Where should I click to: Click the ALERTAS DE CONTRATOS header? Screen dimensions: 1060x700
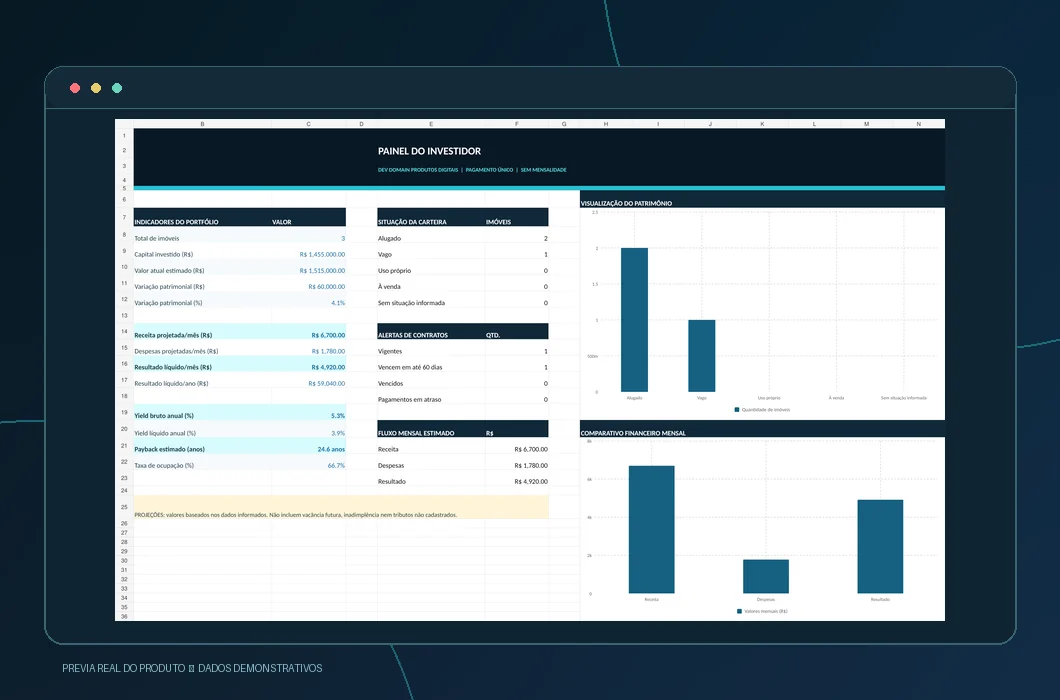[x=412, y=335]
